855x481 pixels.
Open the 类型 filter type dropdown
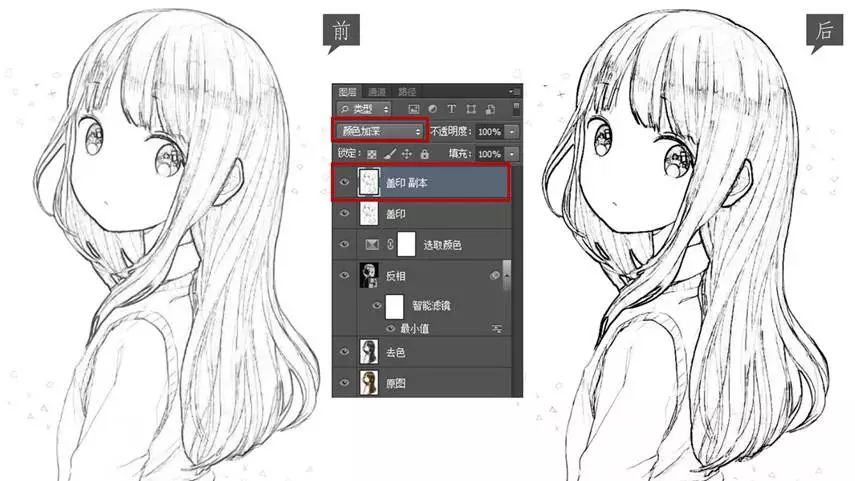(x=365, y=108)
